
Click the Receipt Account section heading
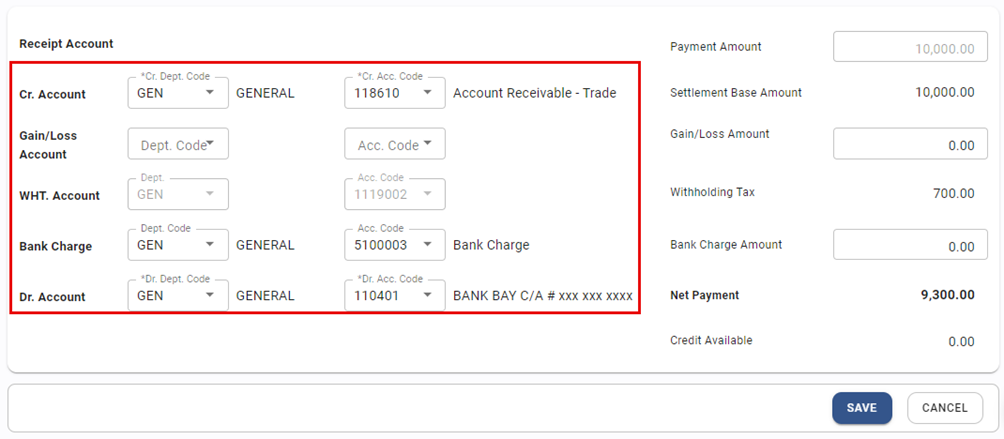(66, 44)
